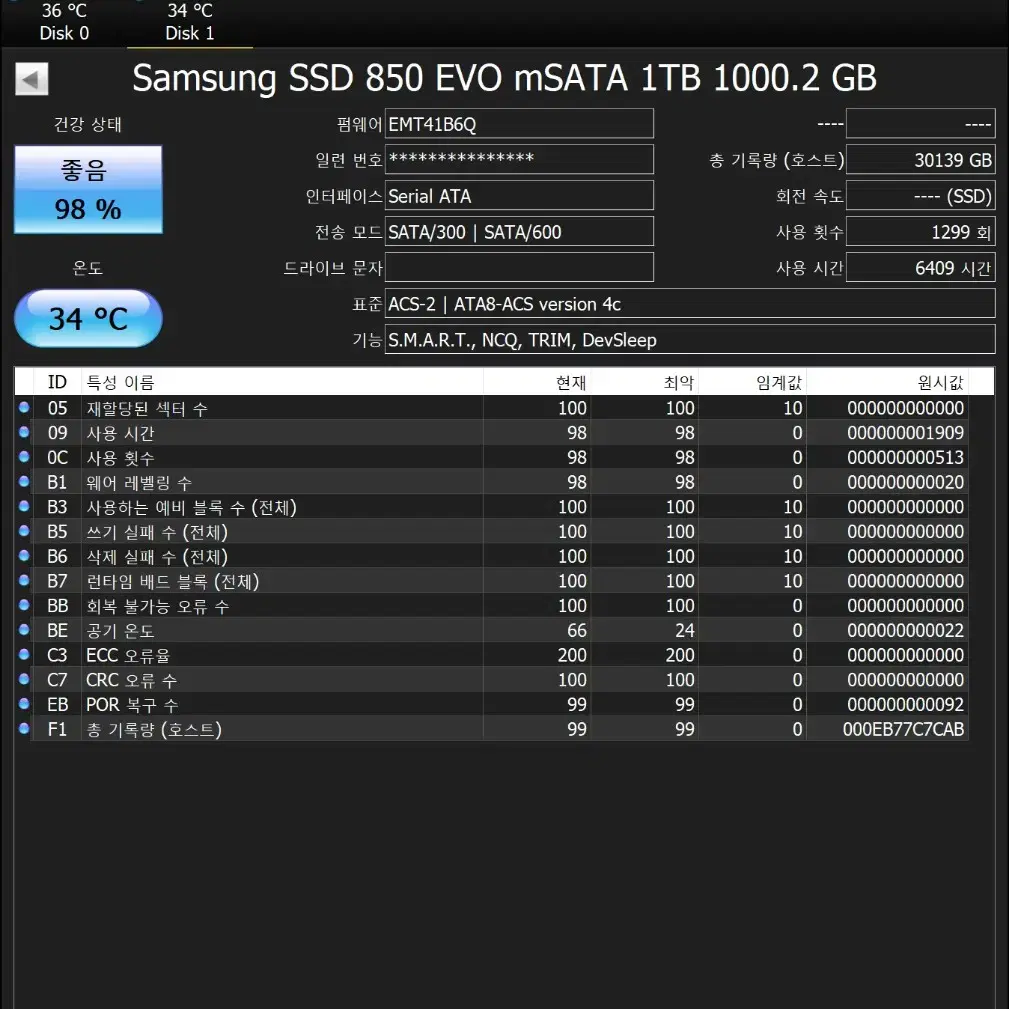The width and height of the screenshot is (1009, 1009).
Task: Select the 삭제 실패 수 (전체) row
Action: coord(492,556)
